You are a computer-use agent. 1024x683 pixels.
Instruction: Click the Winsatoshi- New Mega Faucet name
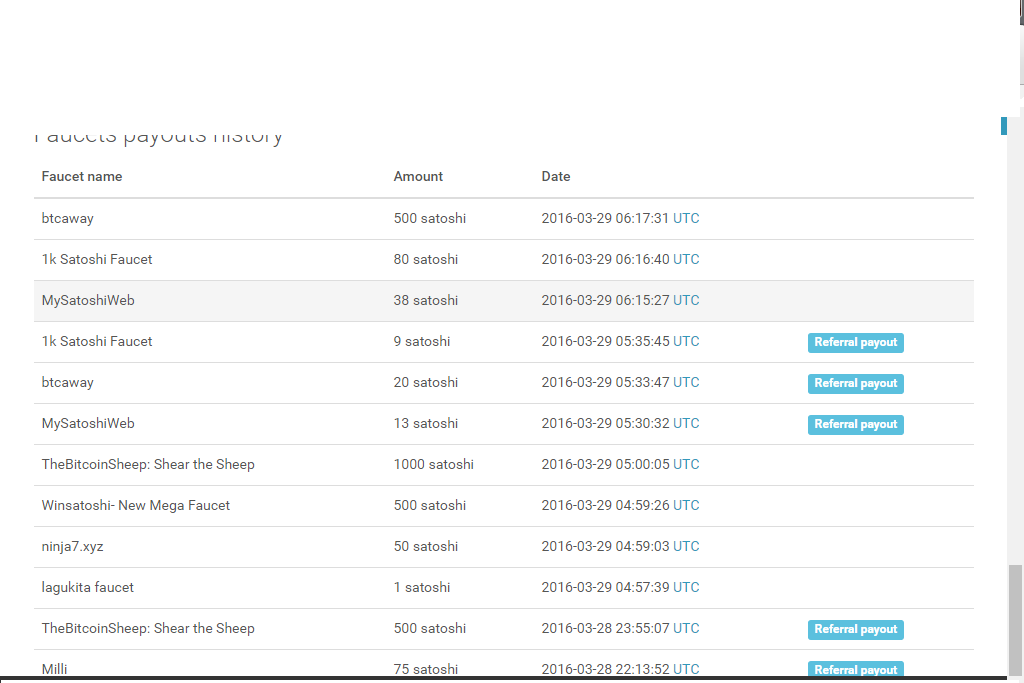click(x=136, y=505)
